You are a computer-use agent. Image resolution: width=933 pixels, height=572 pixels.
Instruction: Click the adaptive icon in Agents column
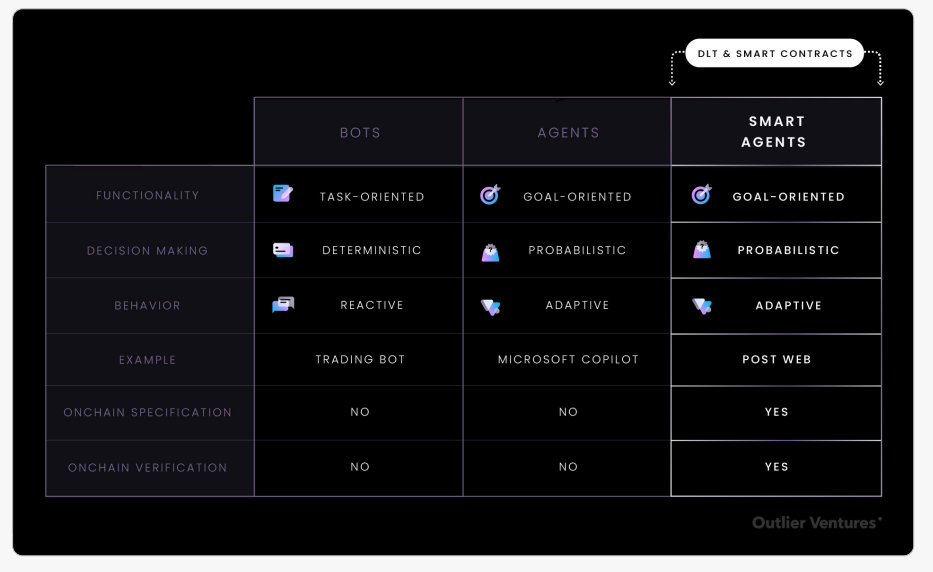click(x=490, y=306)
